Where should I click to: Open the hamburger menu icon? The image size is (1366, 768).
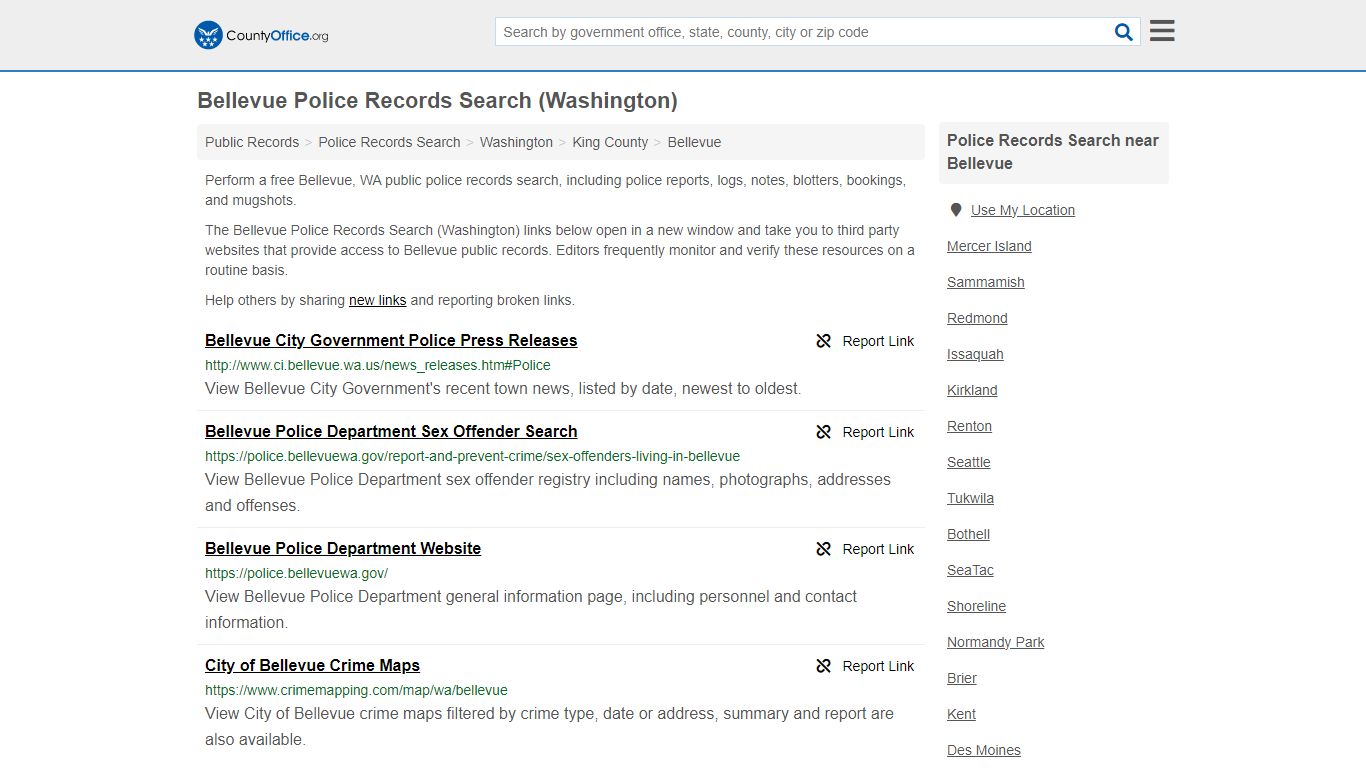[1162, 31]
